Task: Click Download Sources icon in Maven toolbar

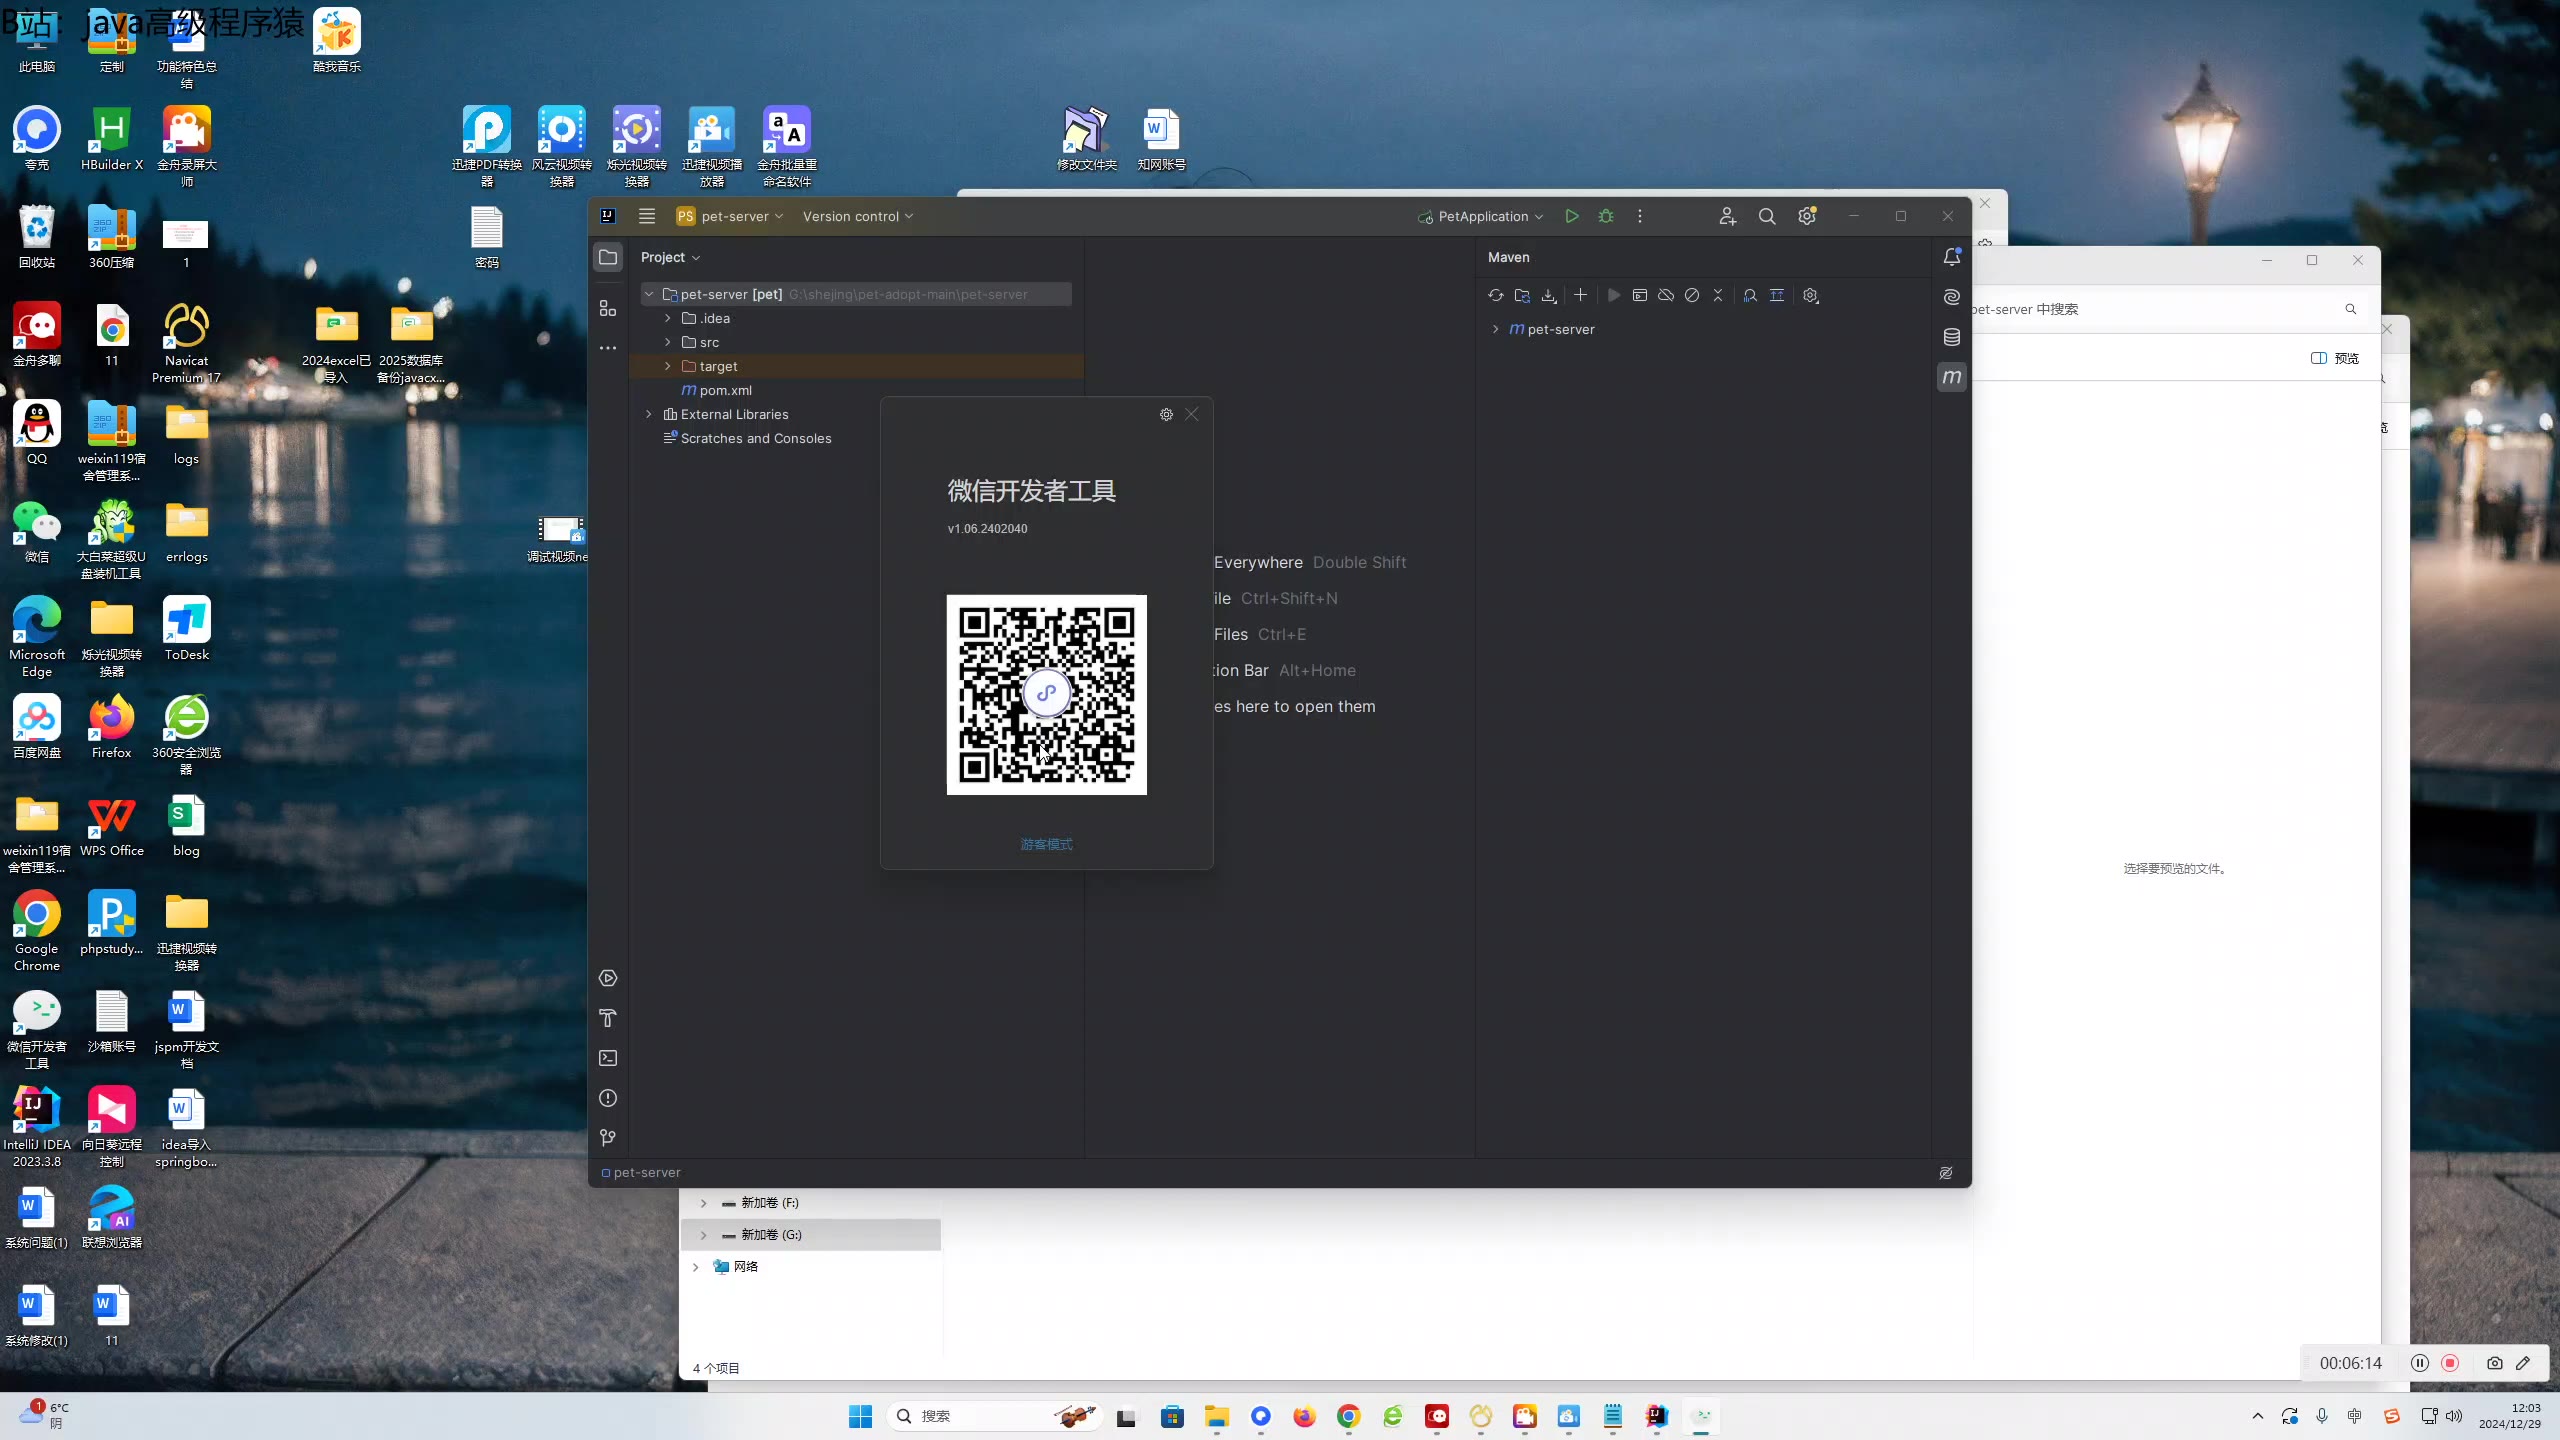Action: (1549, 296)
